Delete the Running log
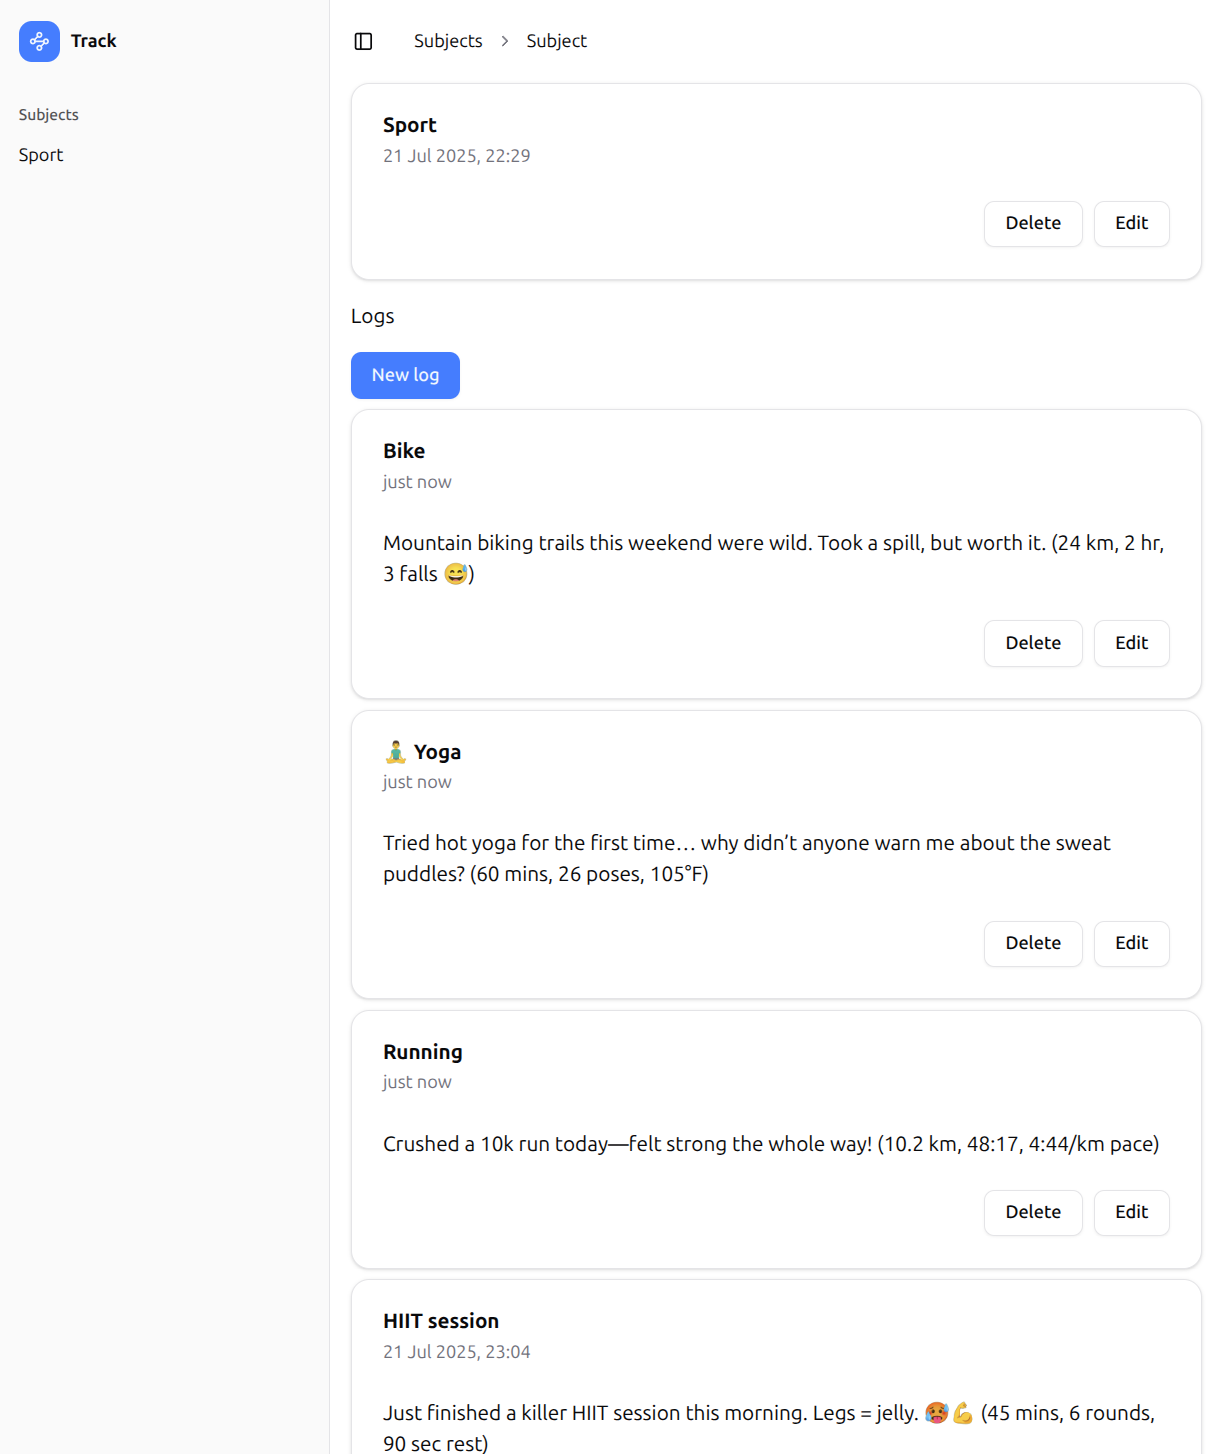Image resolution: width=1222 pixels, height=1454 pixels. pyautogui.click(x=1032, y=1212)
